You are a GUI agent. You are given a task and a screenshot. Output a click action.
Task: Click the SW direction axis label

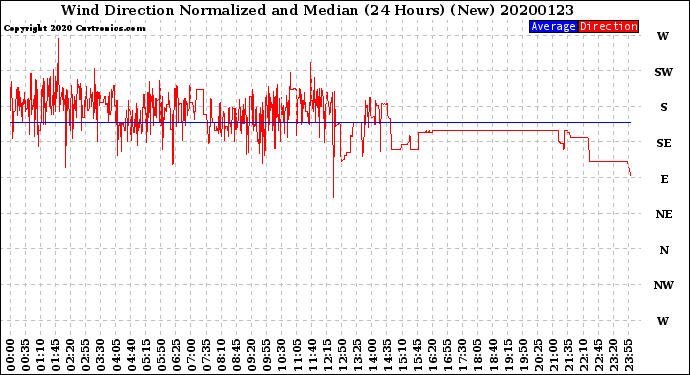pos(663,72)
